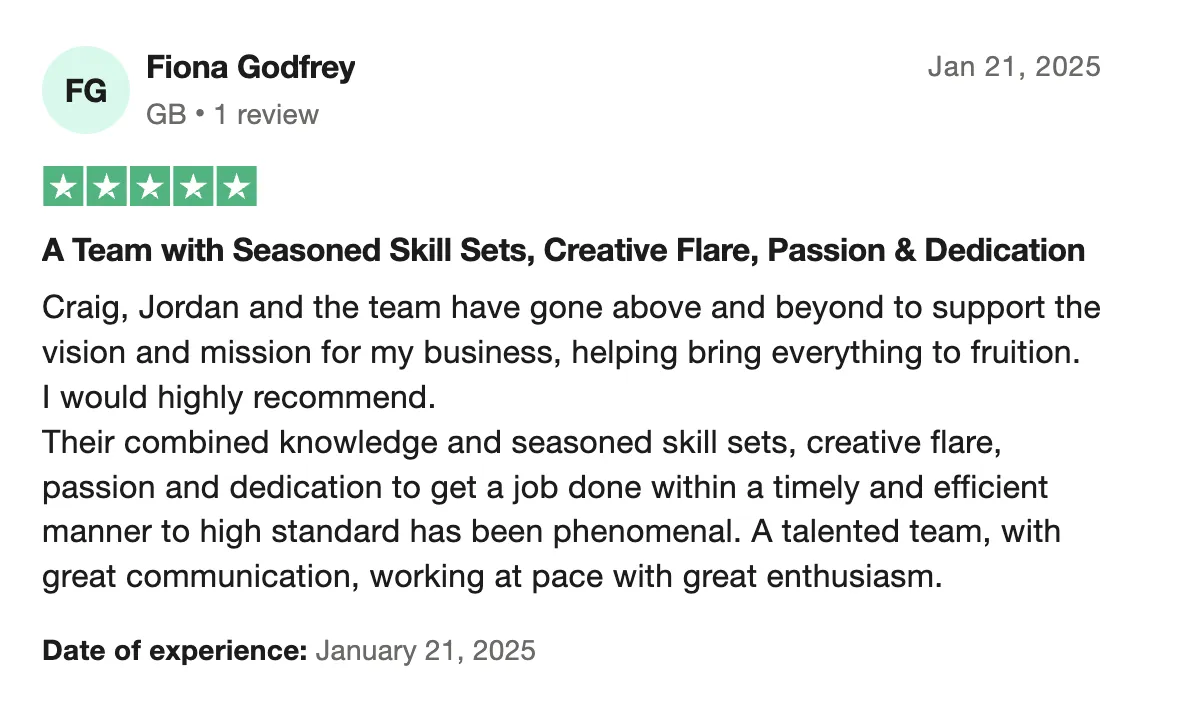The width and height of the screenshot is (1196, 716).
Task: Click the fourth green star
Action: (193, 186)
